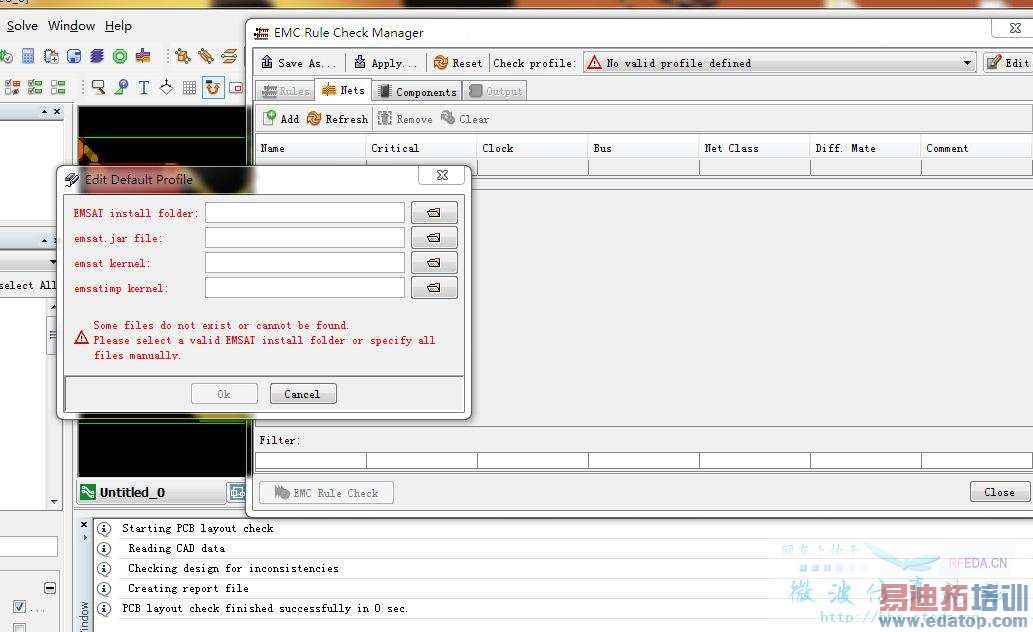Click the red rectangle icon beside the rotate icon
This screenshot has width=1033, height=632.
pyautogui.click(x=237, y=87)
